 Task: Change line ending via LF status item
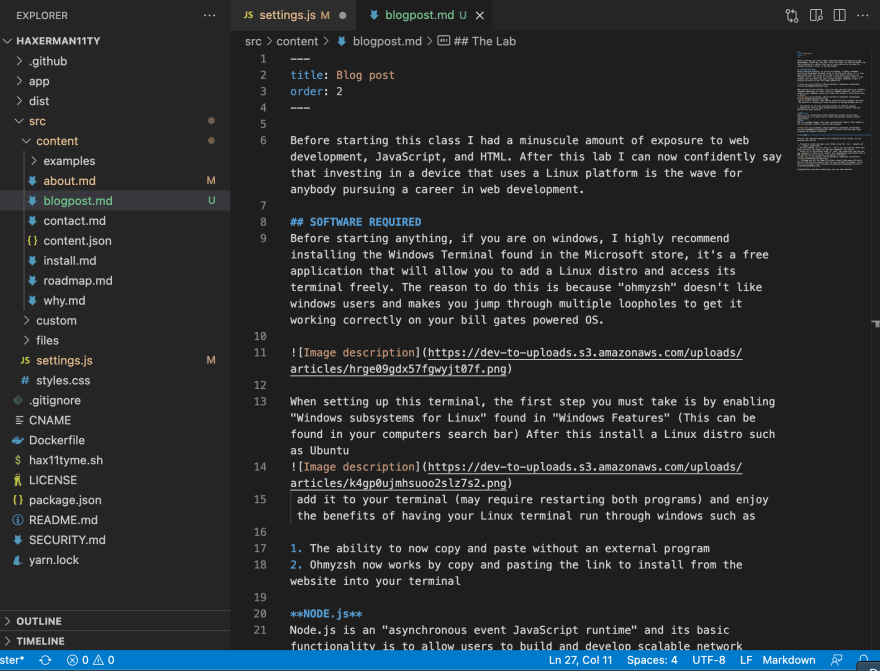[746, 660]
